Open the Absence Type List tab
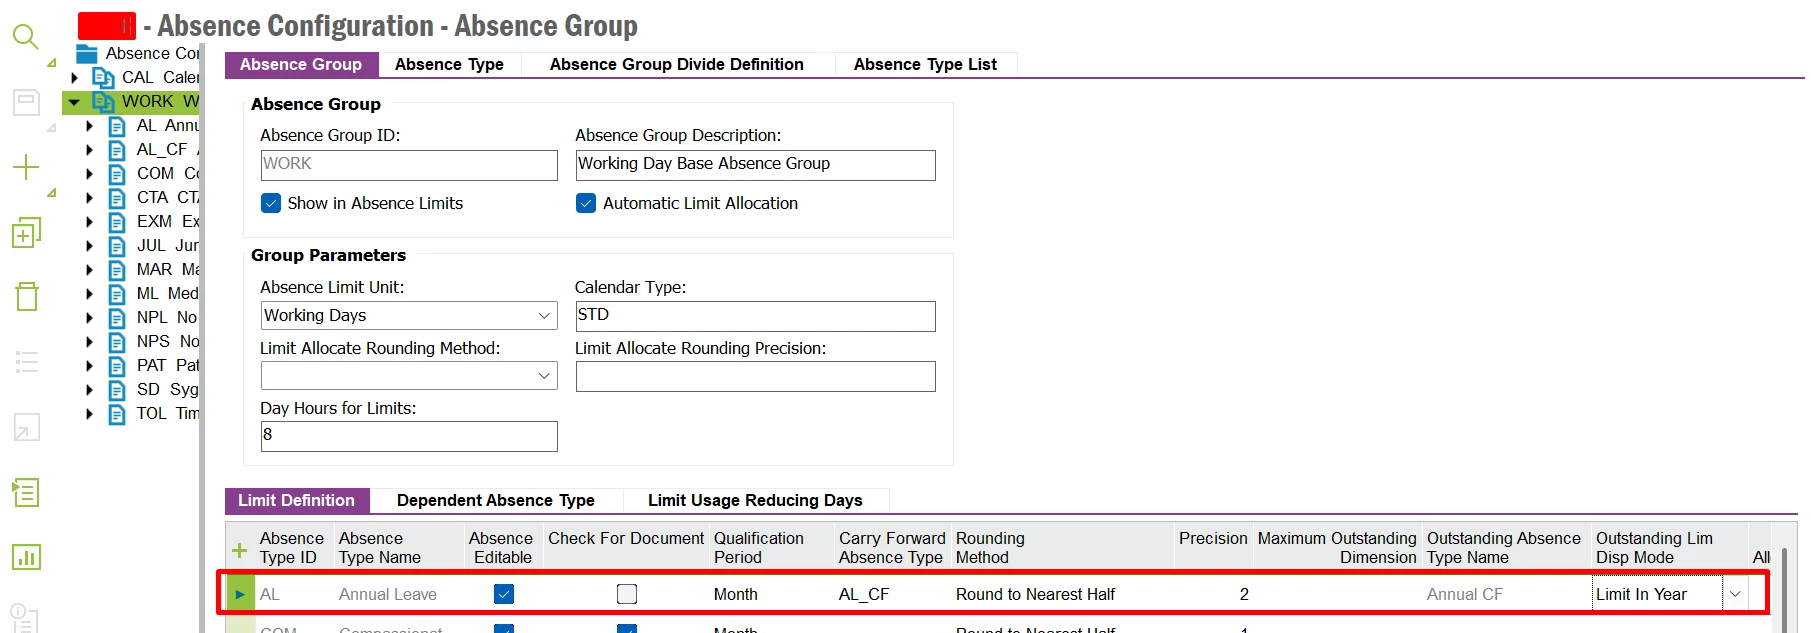 pyautogui.click(x=925, y=65)
